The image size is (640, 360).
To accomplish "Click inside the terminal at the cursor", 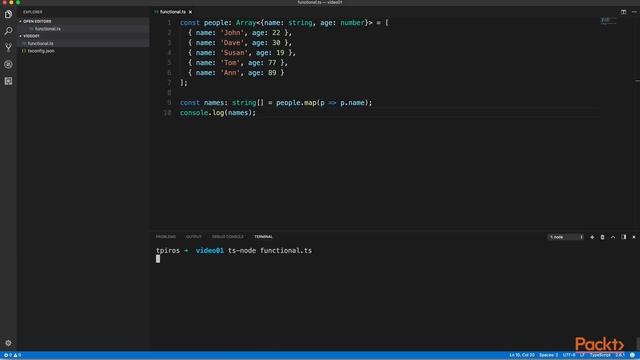I will click(x=158, y=259).
